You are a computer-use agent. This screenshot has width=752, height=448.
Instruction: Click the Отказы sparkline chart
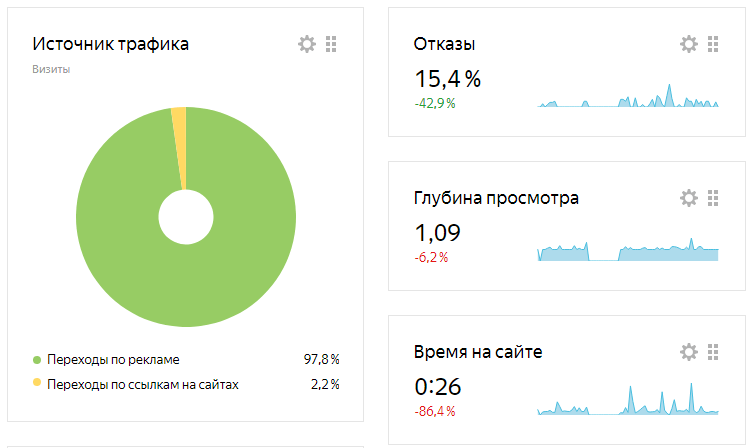tap(628, 95)
